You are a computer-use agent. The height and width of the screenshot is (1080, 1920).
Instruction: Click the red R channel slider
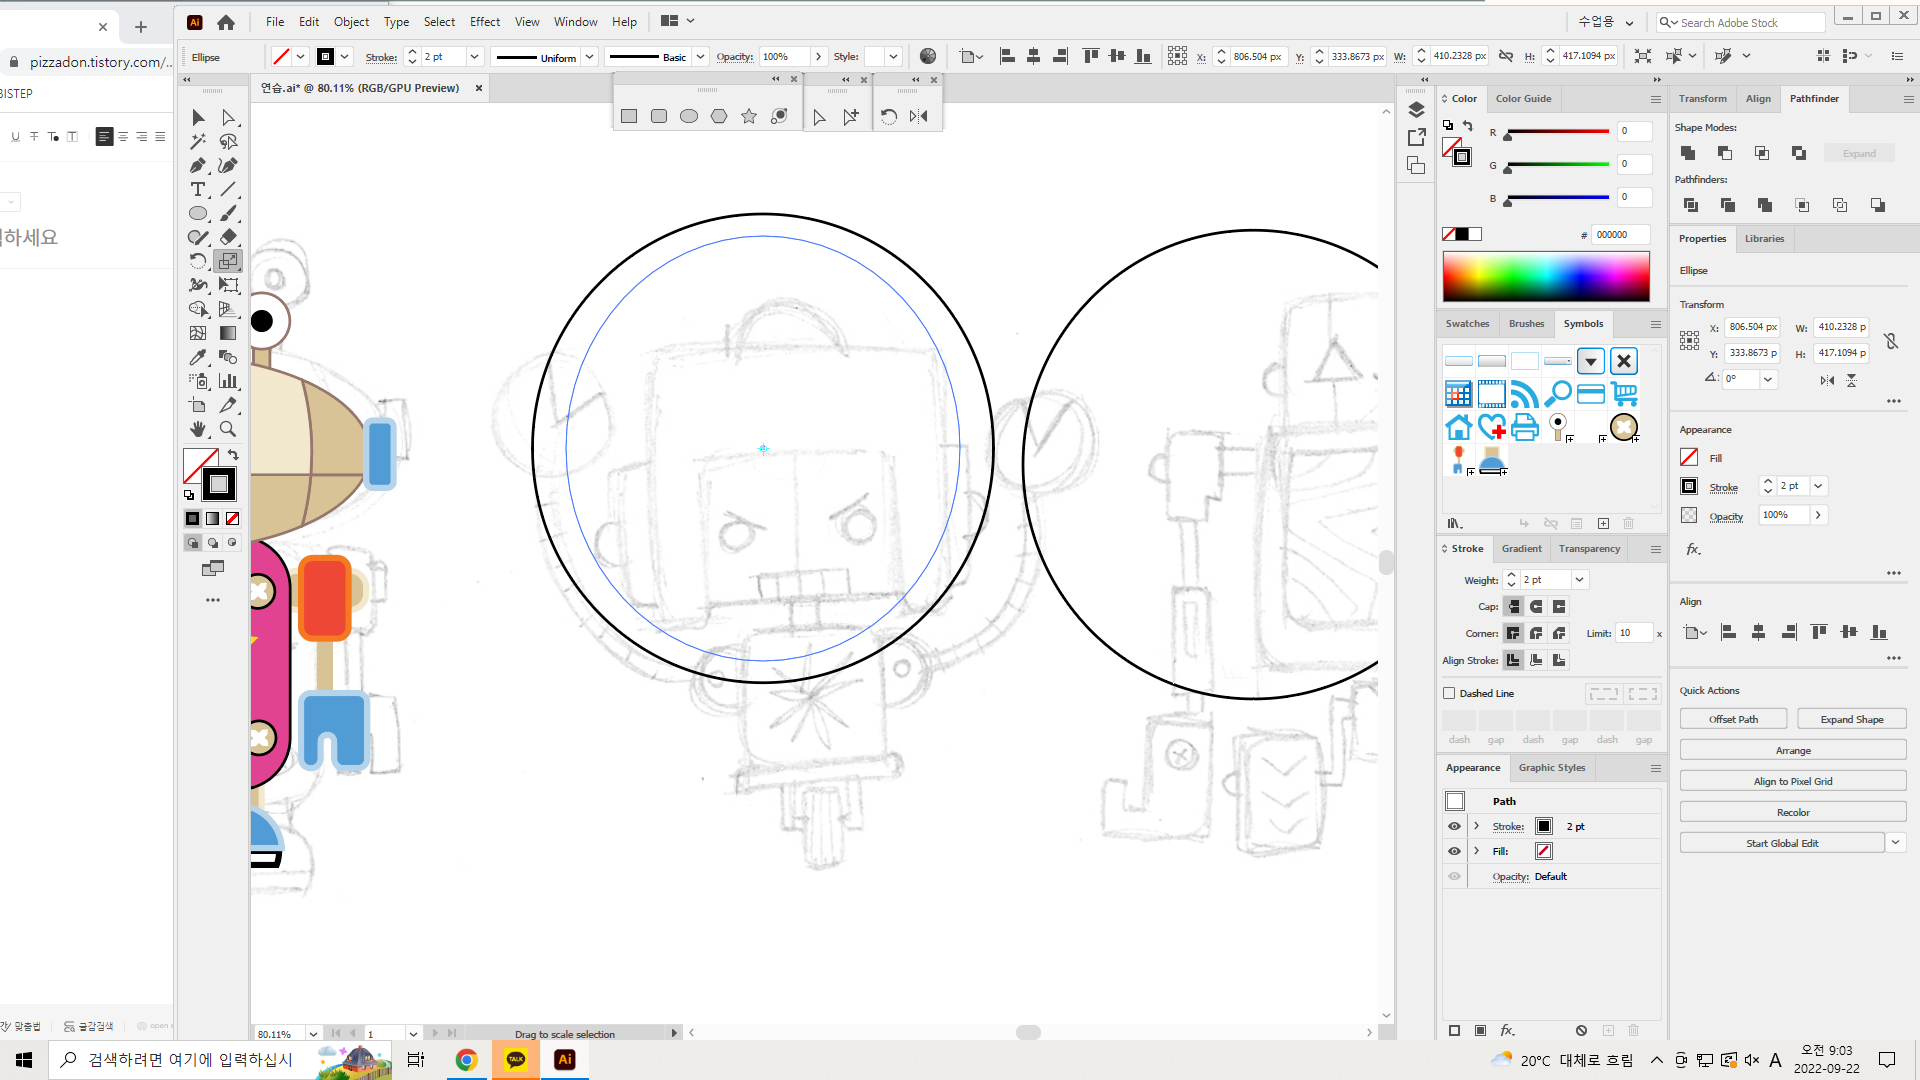(1558, 132)
